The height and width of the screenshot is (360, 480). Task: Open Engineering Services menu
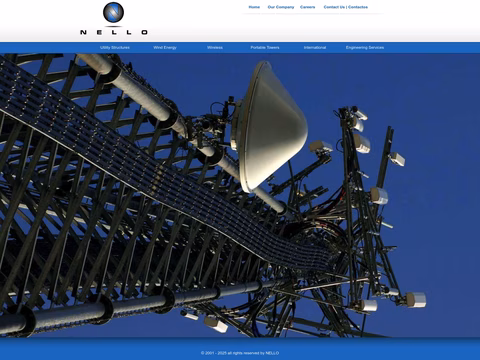[365, 48]
